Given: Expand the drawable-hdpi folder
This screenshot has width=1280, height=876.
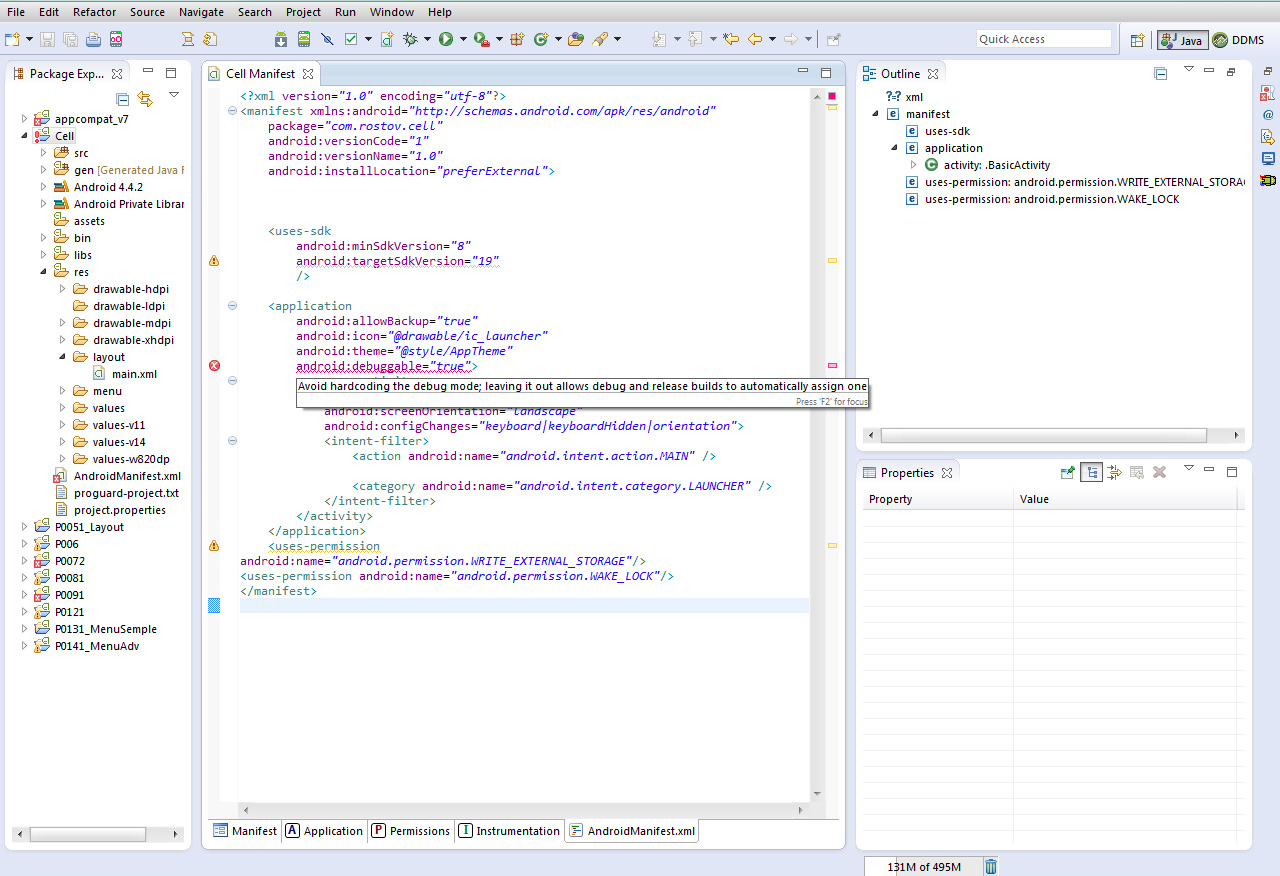Looking at the screenshot, I should point(63,289).
